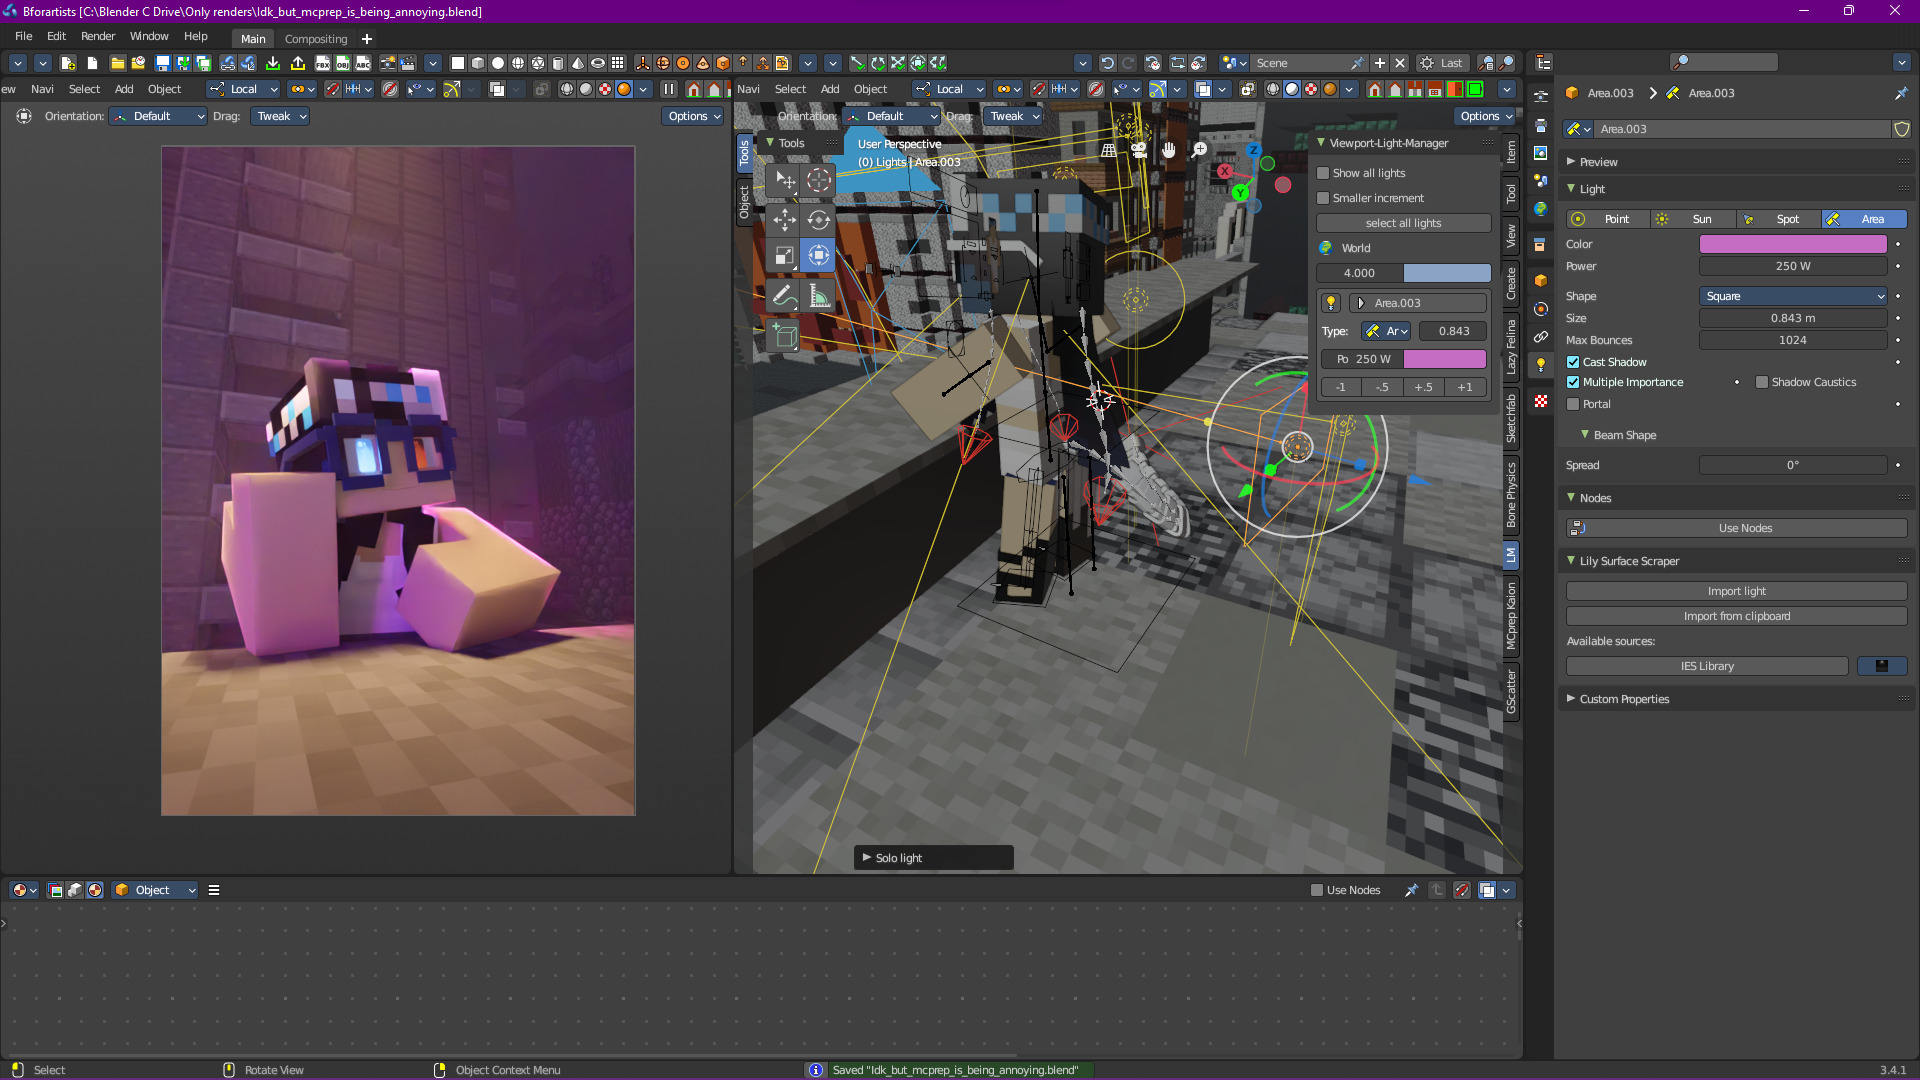Activate the Annotate pencil tool
This screenshot has height=1080, width=1920.
(785, 295)
